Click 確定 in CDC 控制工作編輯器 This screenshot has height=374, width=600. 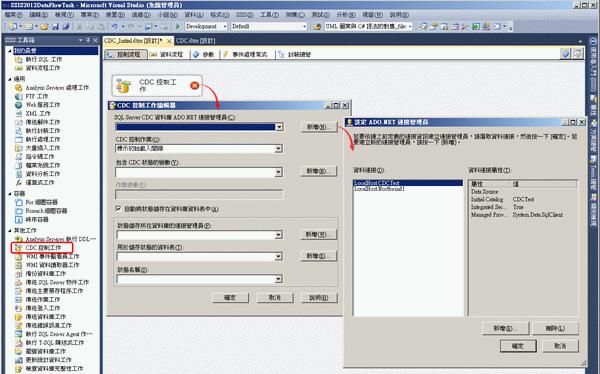click(230, 297)
